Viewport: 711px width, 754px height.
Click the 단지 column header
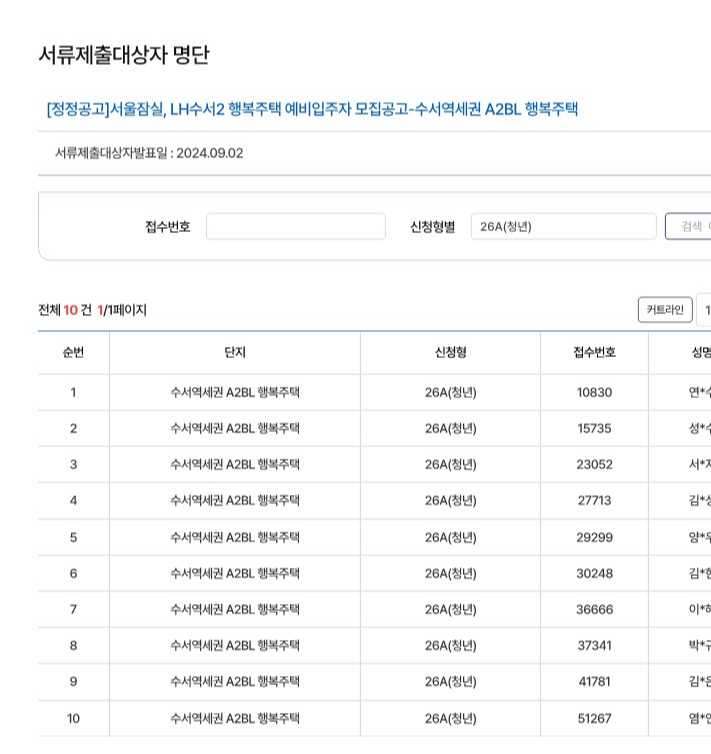(235, 352)
